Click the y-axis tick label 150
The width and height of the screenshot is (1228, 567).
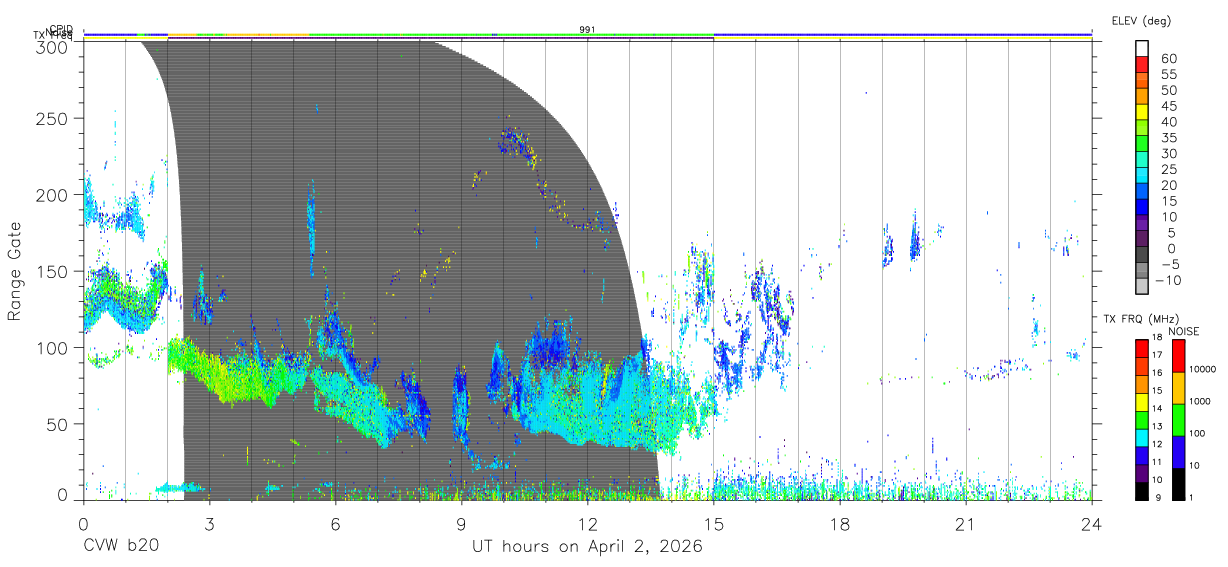[52, 271]
